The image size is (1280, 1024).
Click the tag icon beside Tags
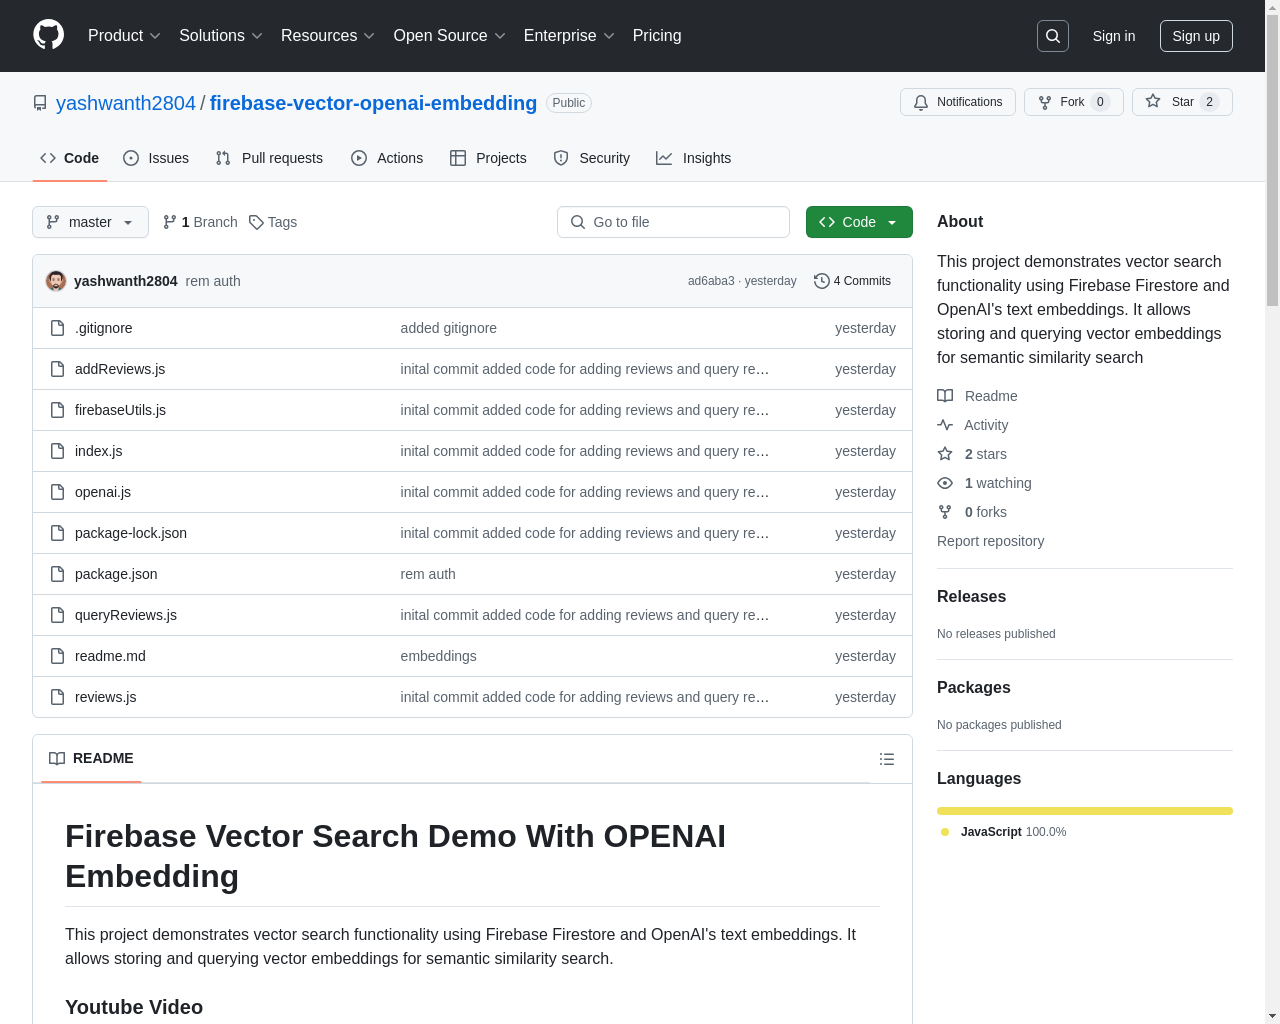coord(256,222)
